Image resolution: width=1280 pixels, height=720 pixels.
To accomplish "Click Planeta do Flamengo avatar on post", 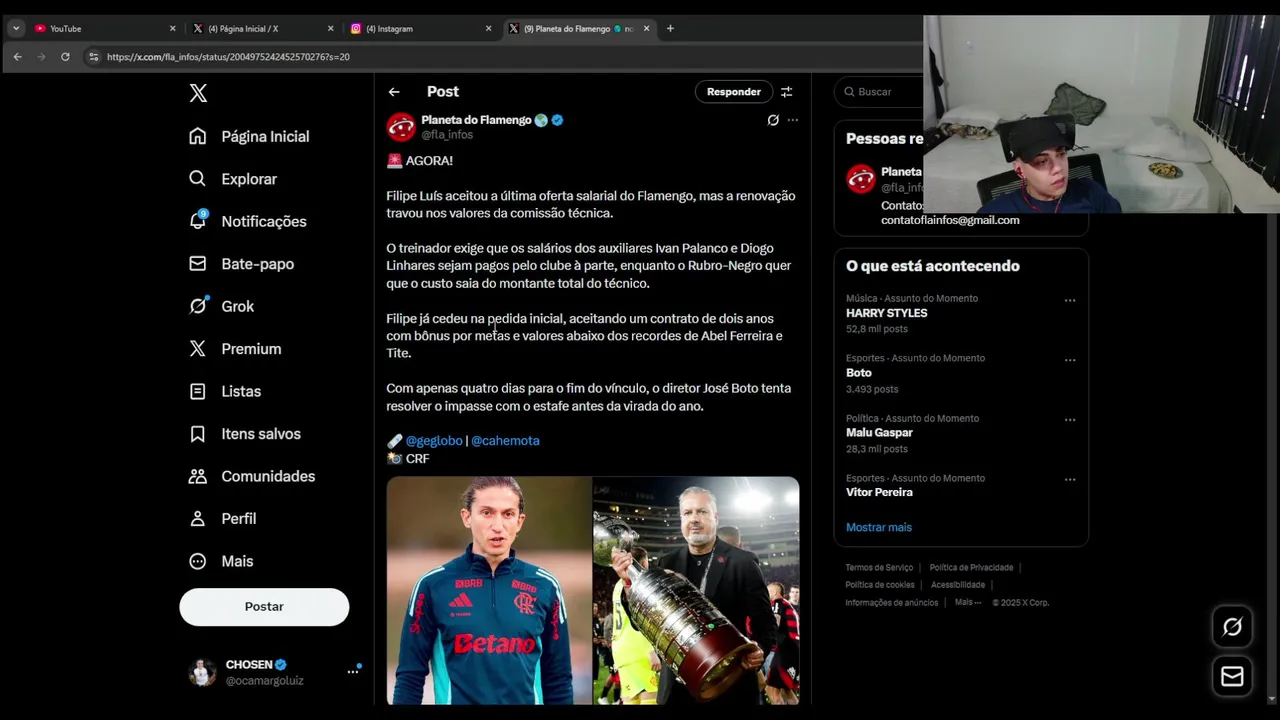I will tap(401, 127).
